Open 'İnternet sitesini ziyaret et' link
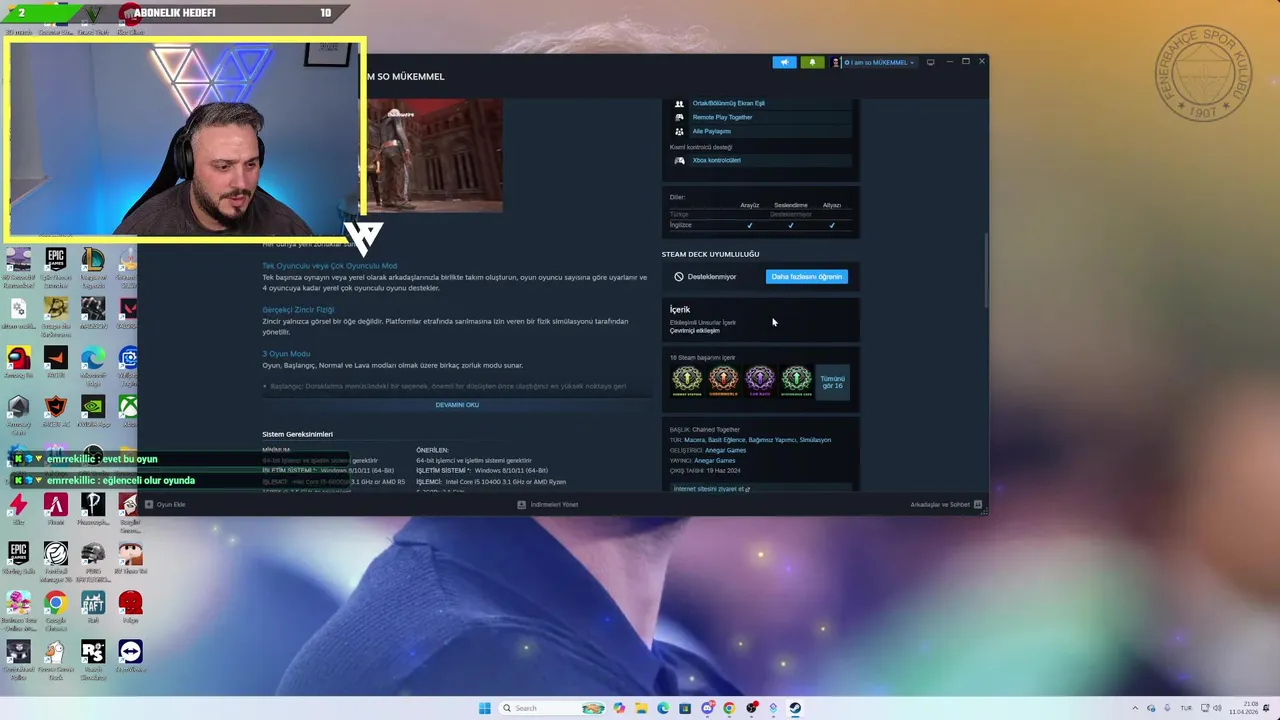This screenshot has height=720, width=1280. point(711,489)
